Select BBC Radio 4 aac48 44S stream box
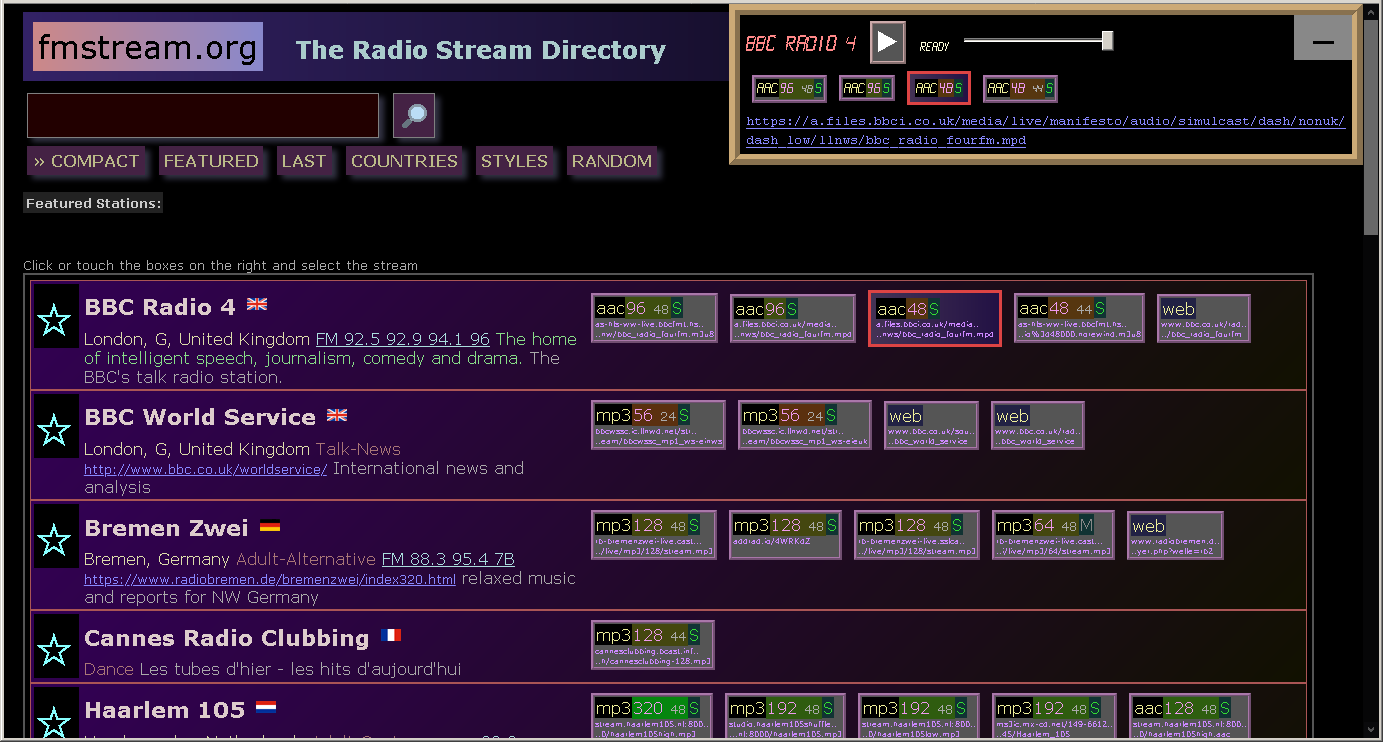Viewport: 1383px width, 742px height. tap(1079, 319)
